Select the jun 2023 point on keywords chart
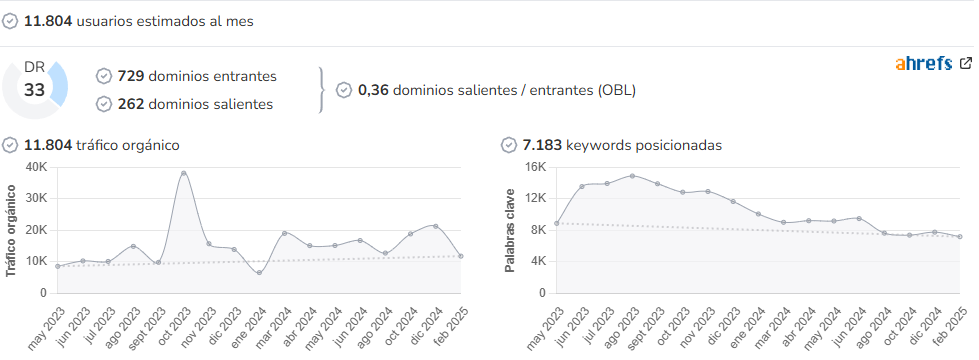Image resolution: width=979 pixels, height=360 pixels. [582, 186]
